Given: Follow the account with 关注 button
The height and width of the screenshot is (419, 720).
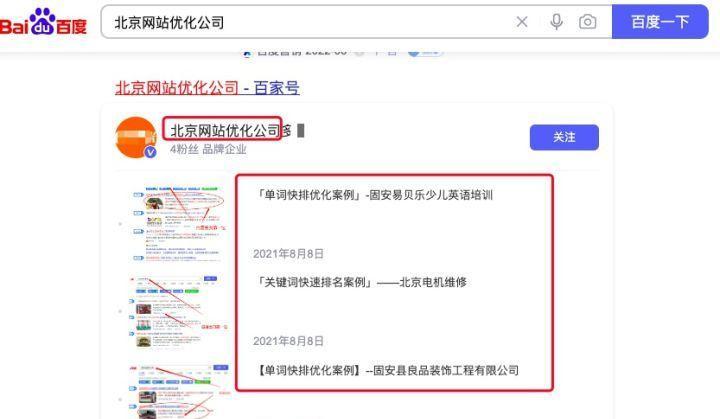Looking at the screenshot, I should tap(564, 137).
